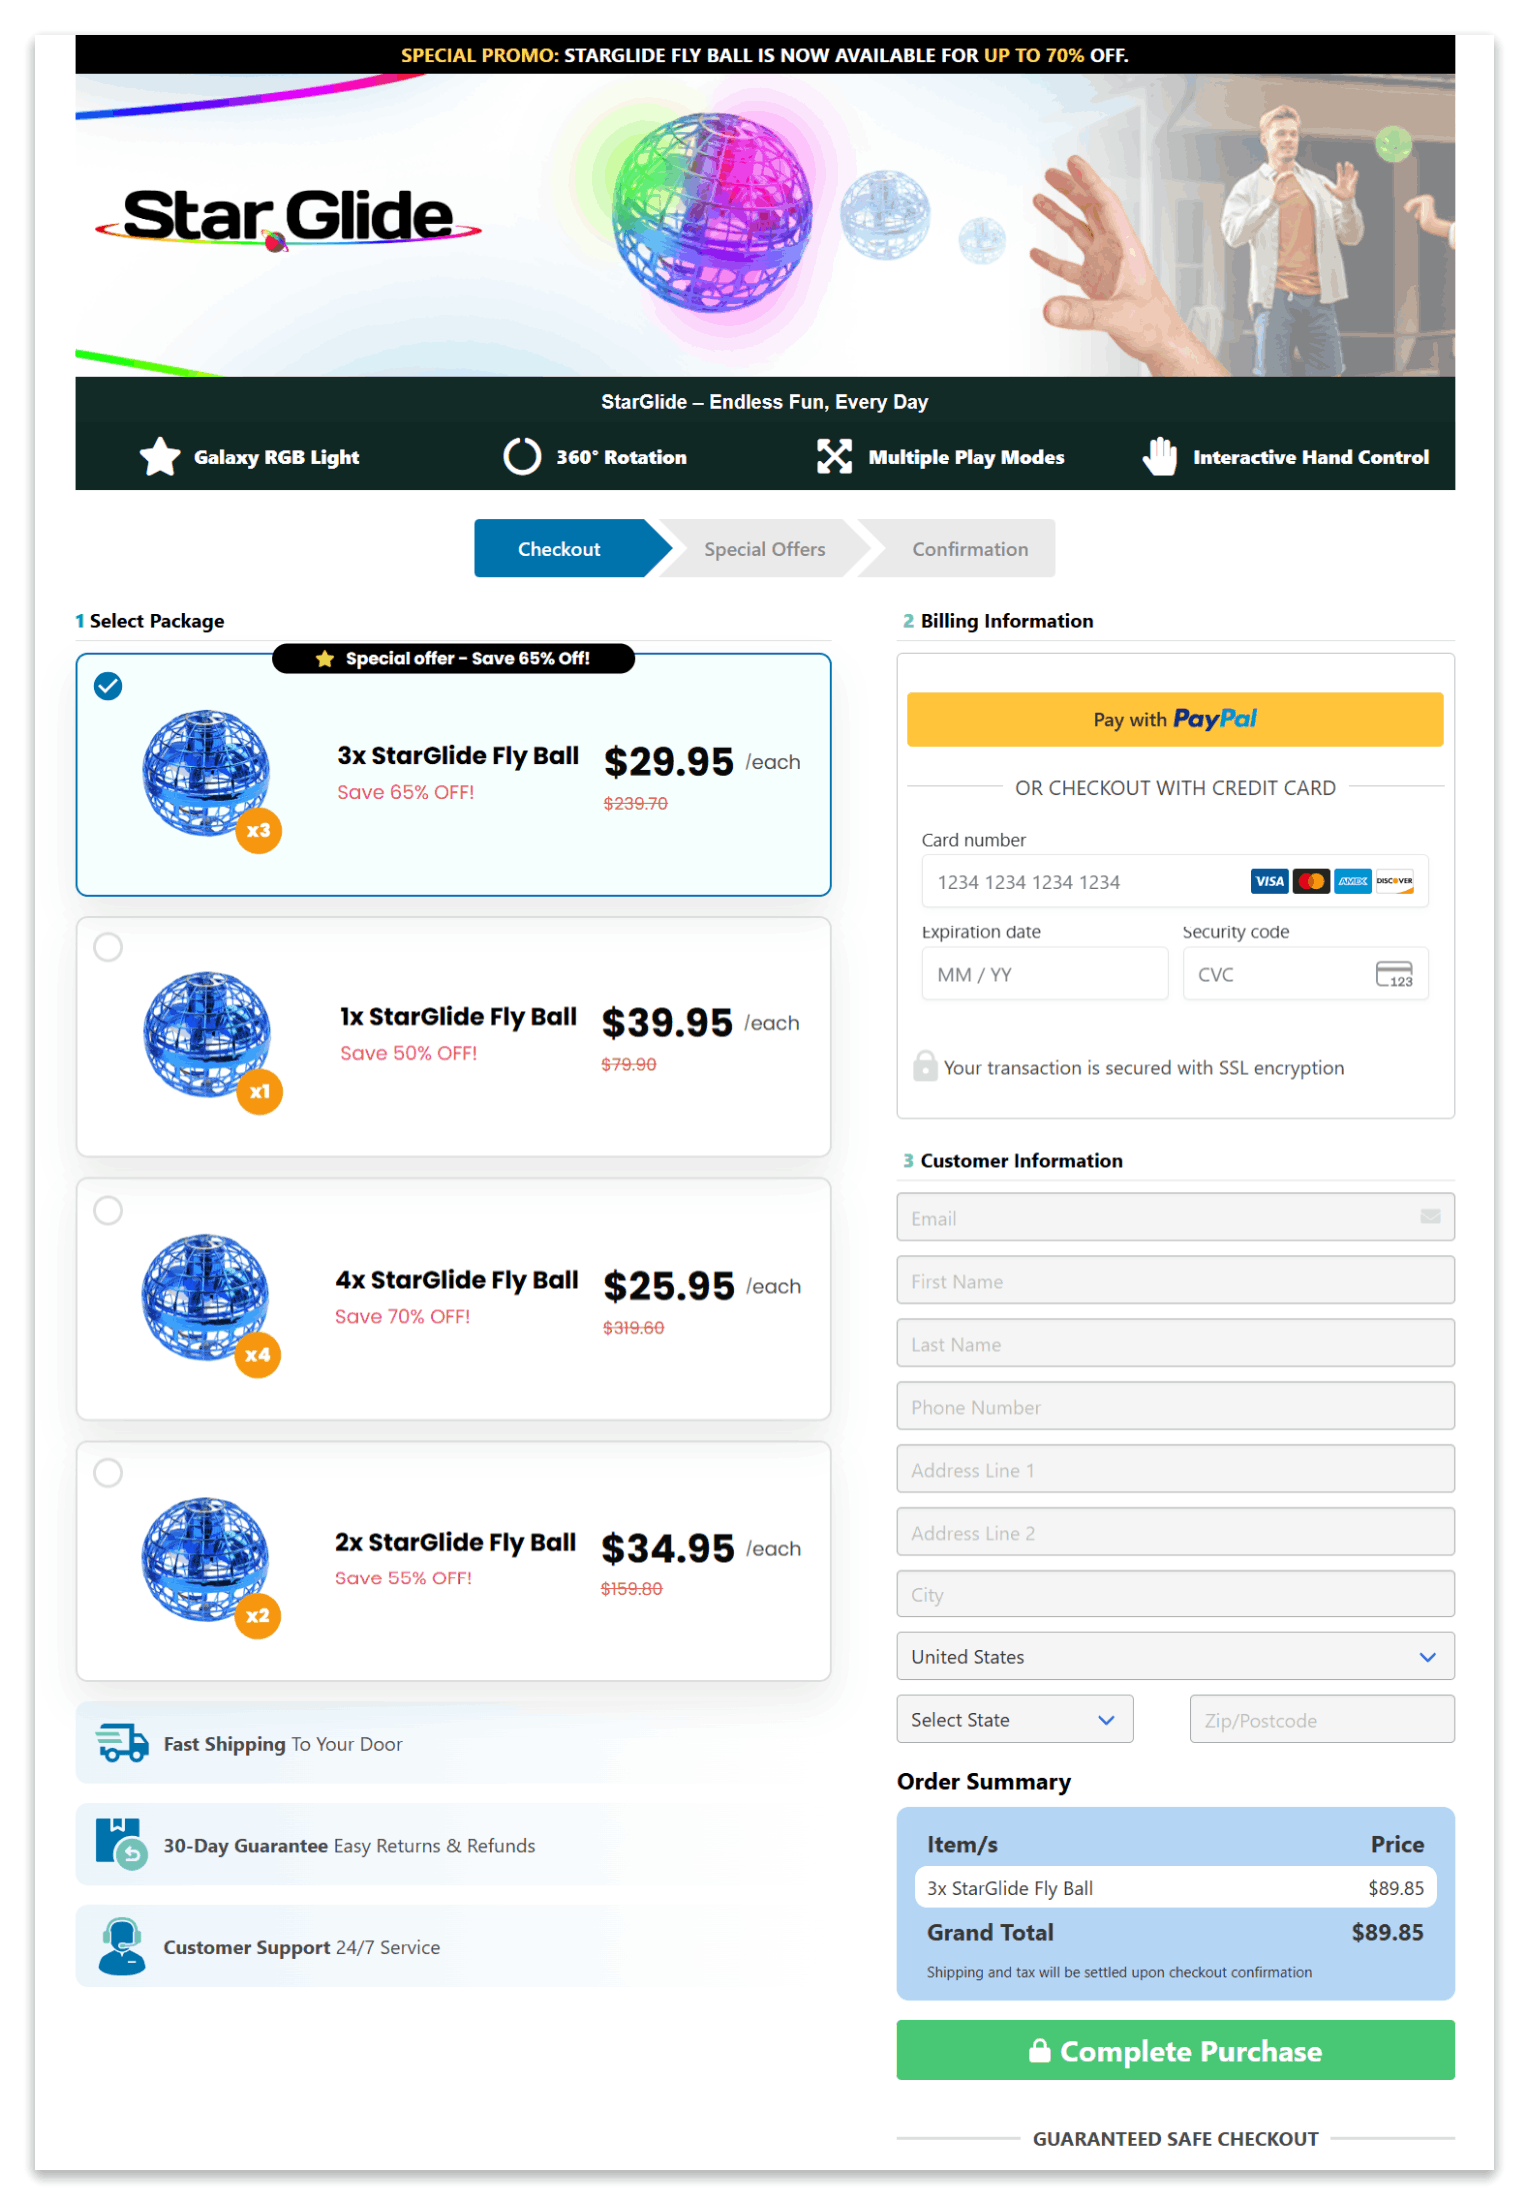Viewport: 1529px width, 2205px height.
Task: Click the Discover card icon
Action: pyautogui.click(x=1395, y=881)
